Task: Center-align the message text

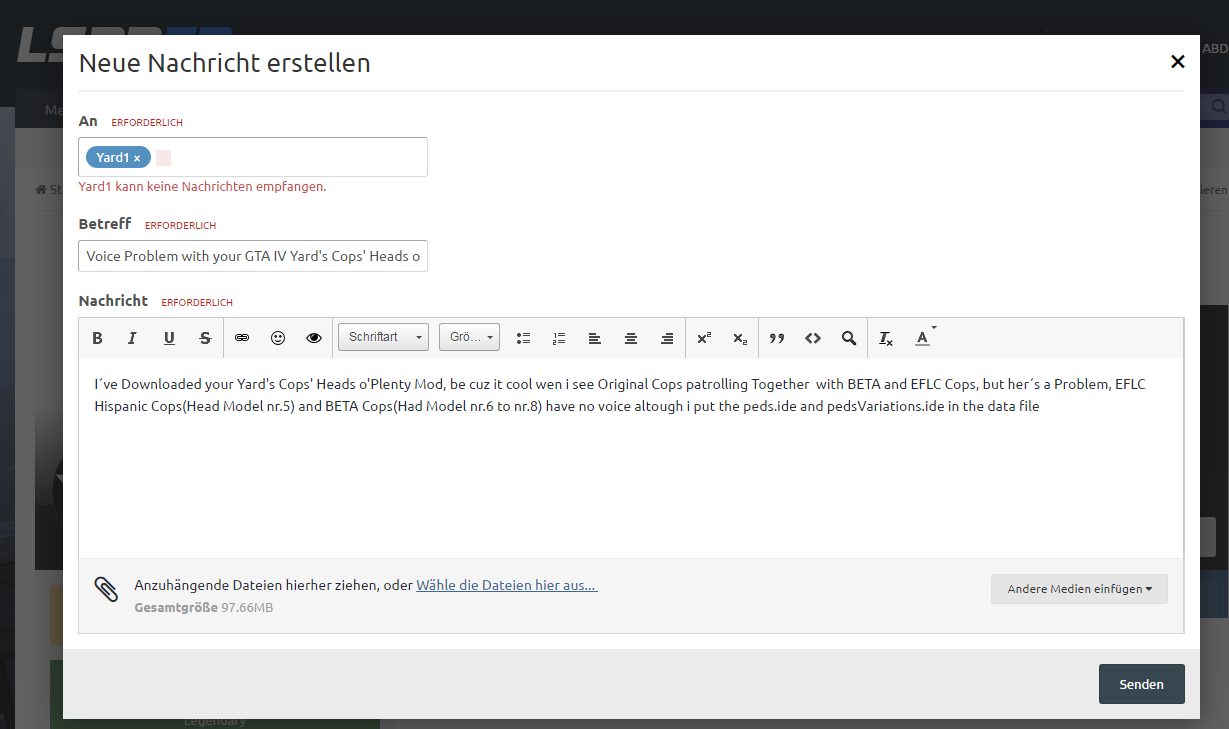Action: (631, 338)
